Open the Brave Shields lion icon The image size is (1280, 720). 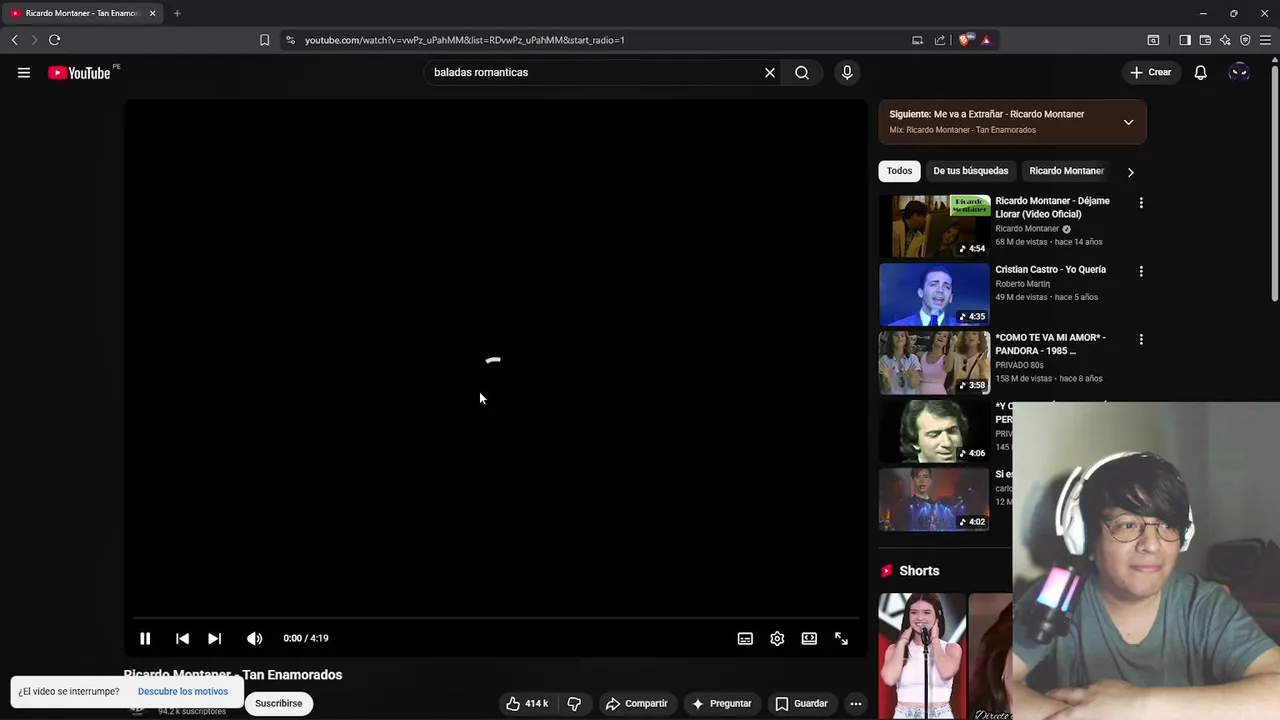[x=964, y=40]
